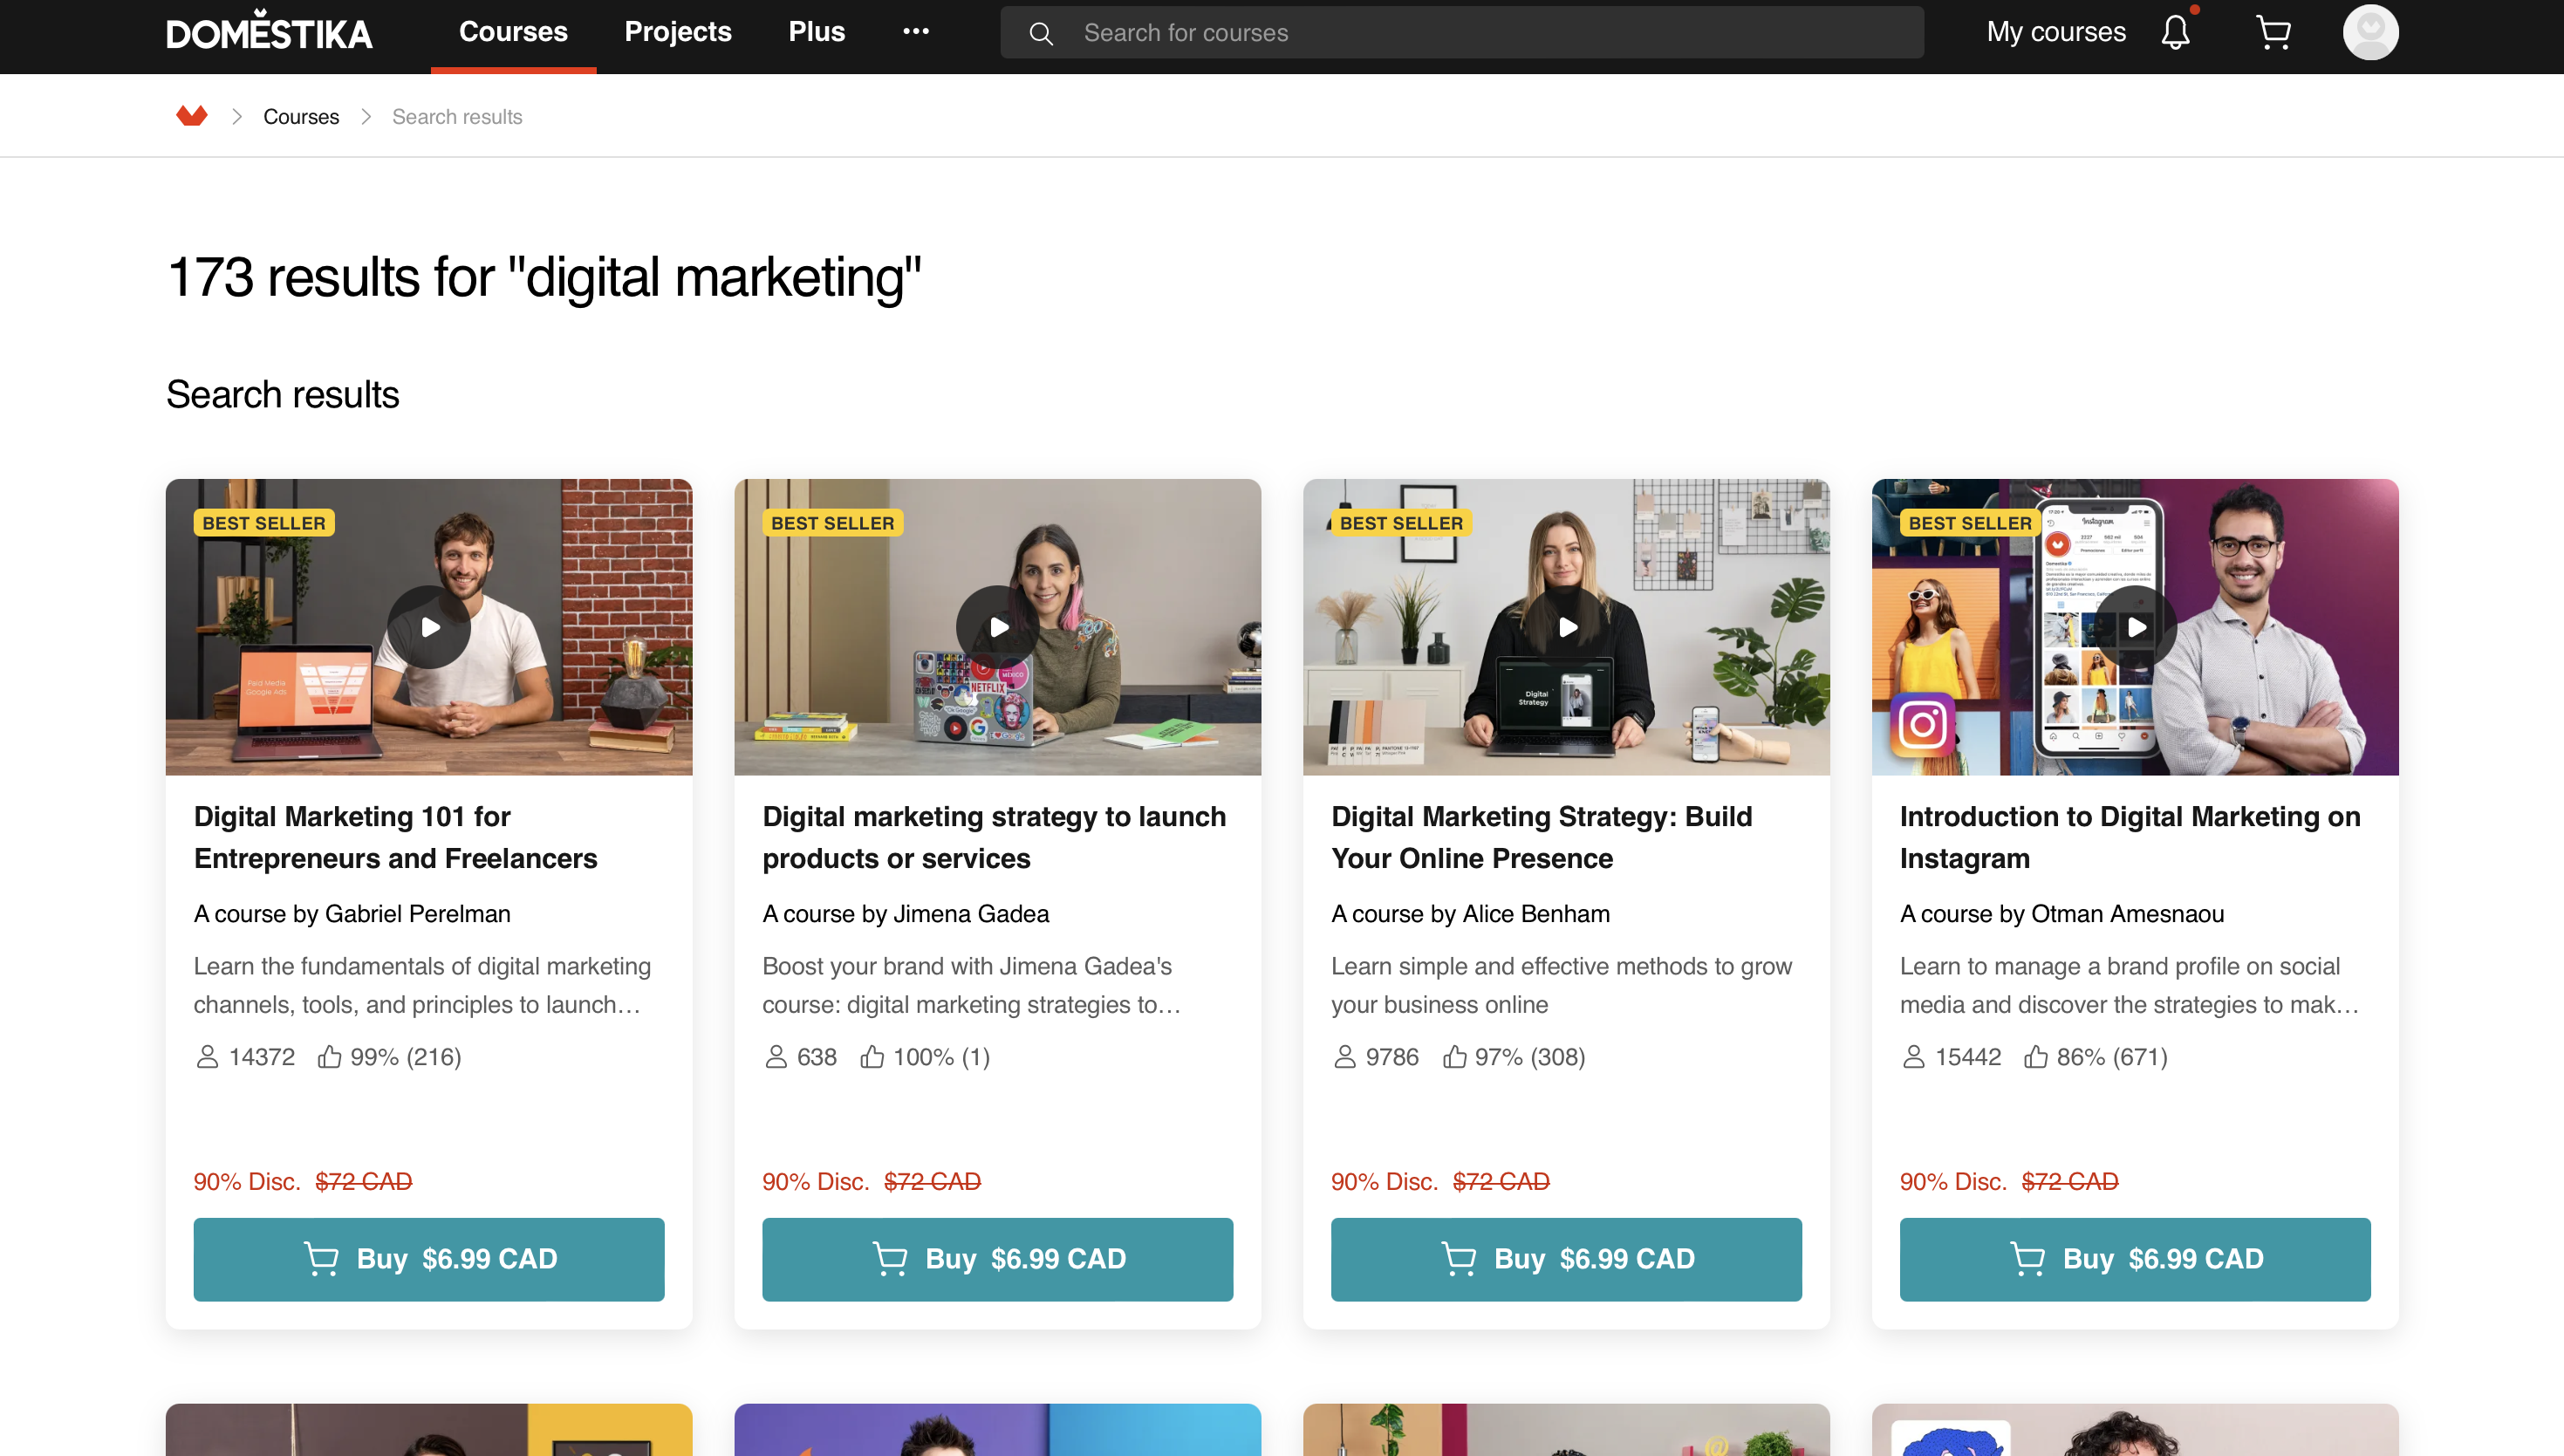The image size is (2564, 1456).
Task: Click the red Domestika home breadcrumb icon
Action: [191, 116]
